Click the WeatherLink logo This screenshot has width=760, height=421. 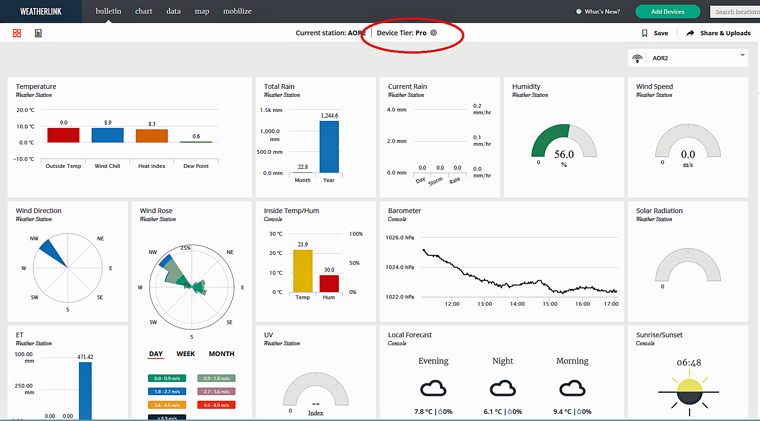pyautogui.click(x=41, y=11)
